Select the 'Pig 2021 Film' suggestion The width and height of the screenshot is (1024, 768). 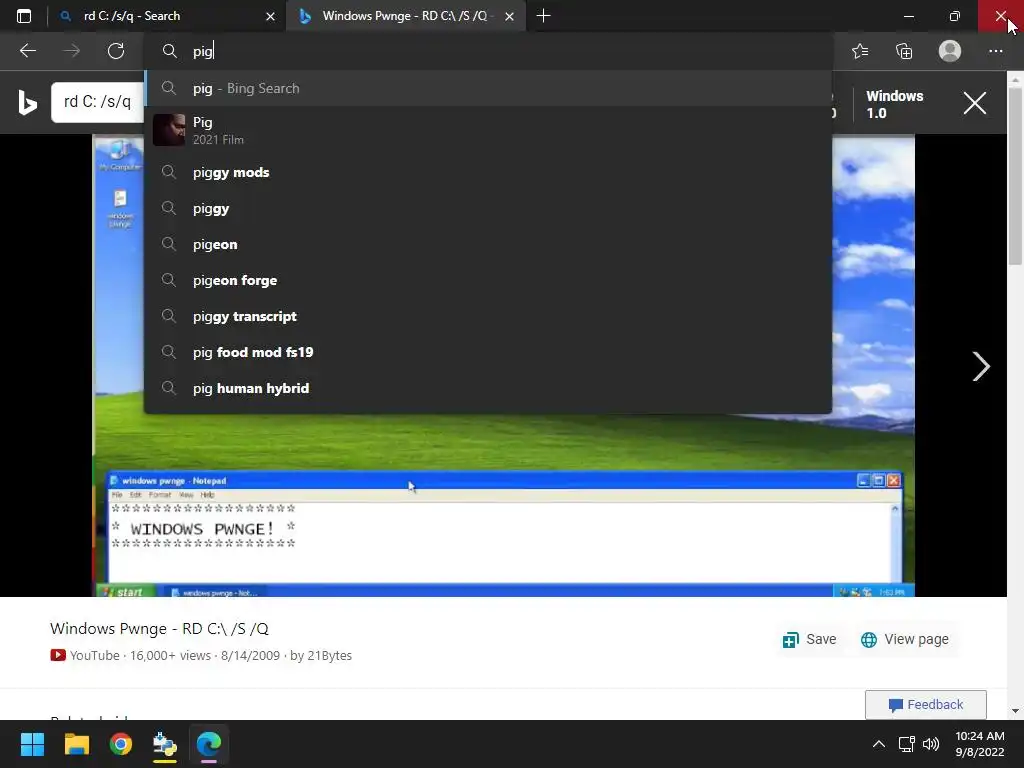[x=488, y=130]
